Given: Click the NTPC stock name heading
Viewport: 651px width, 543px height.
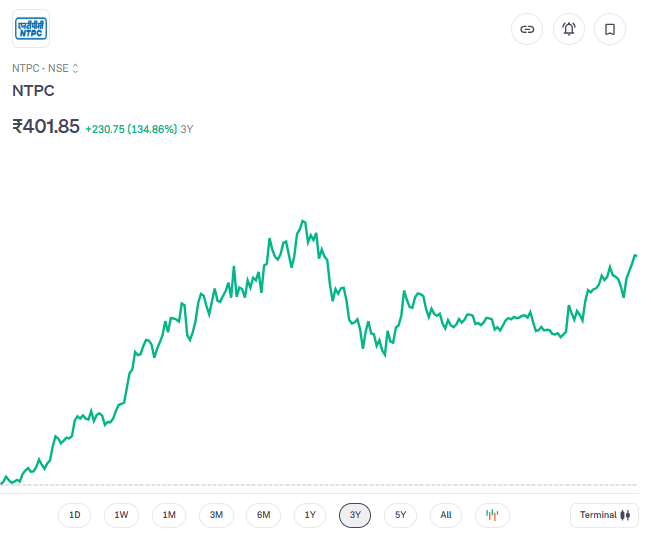Looking at the screenshot, I should pyautogui.click(x=33, y=91).
